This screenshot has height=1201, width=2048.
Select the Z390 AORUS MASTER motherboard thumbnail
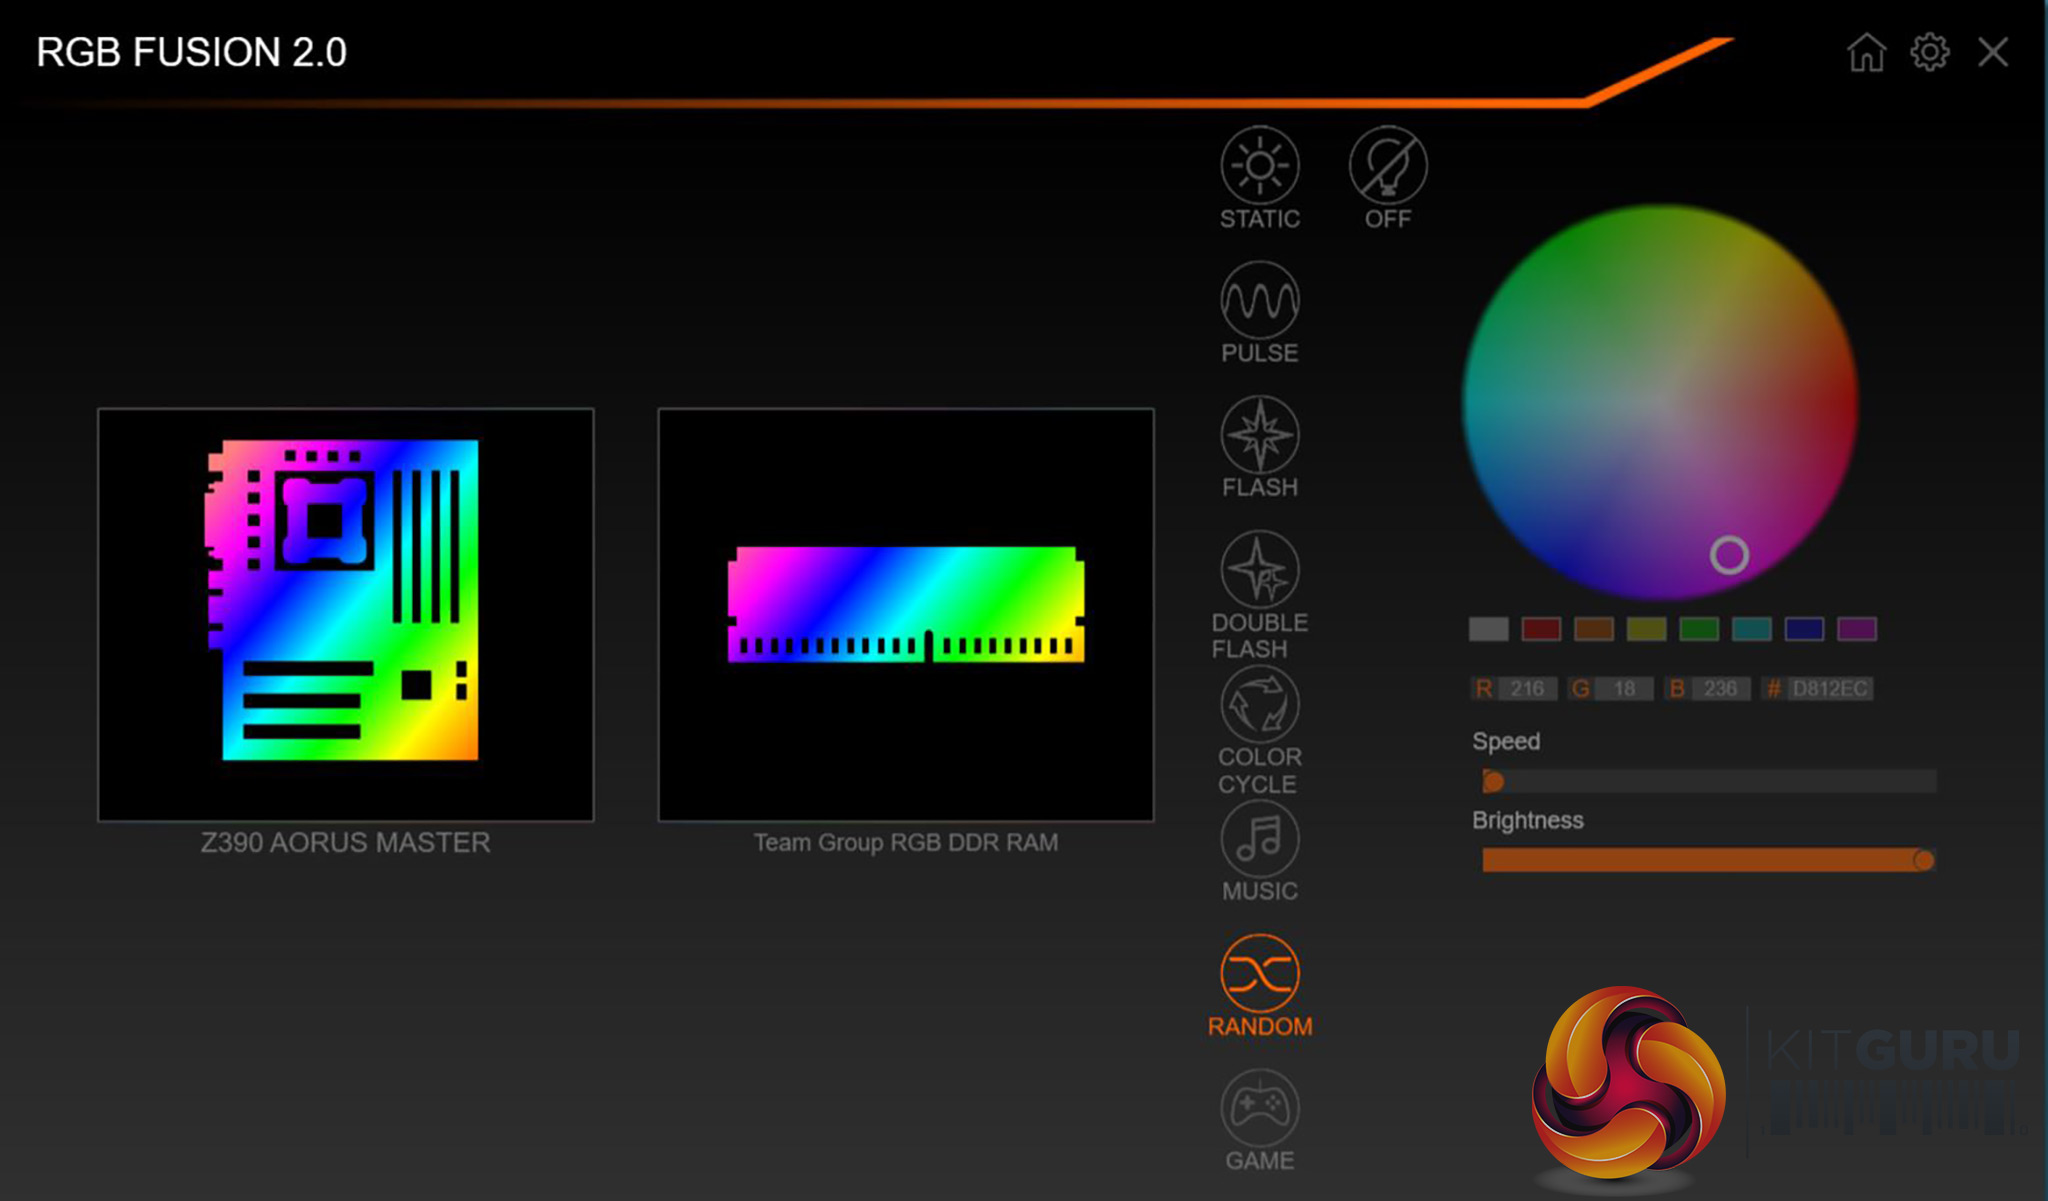coord(345,614)
